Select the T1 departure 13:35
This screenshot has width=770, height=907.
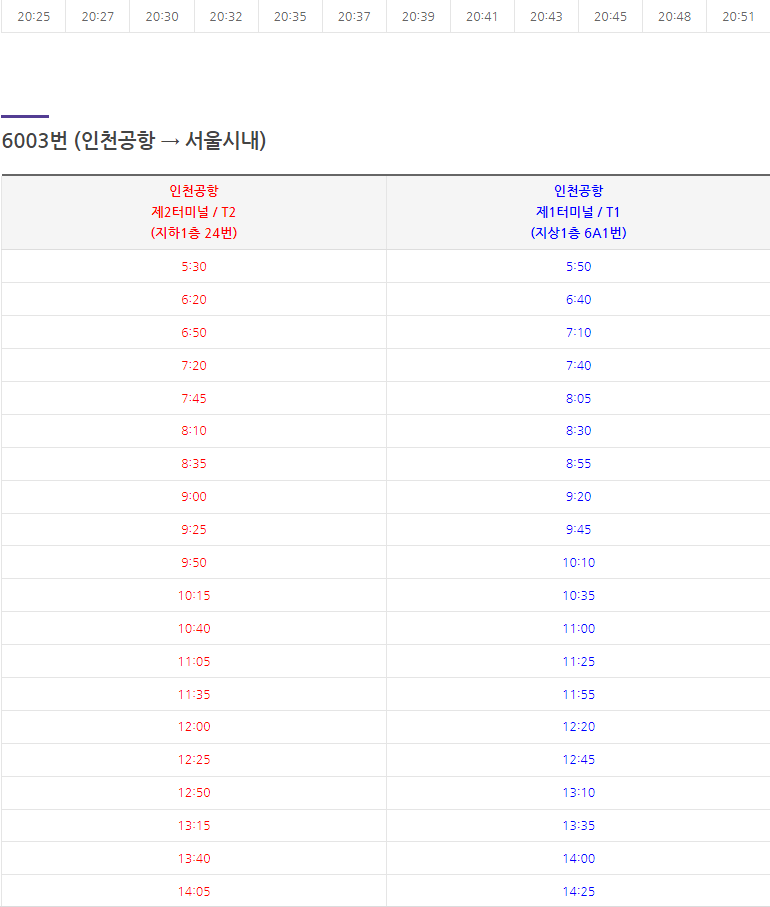point(579,825)
